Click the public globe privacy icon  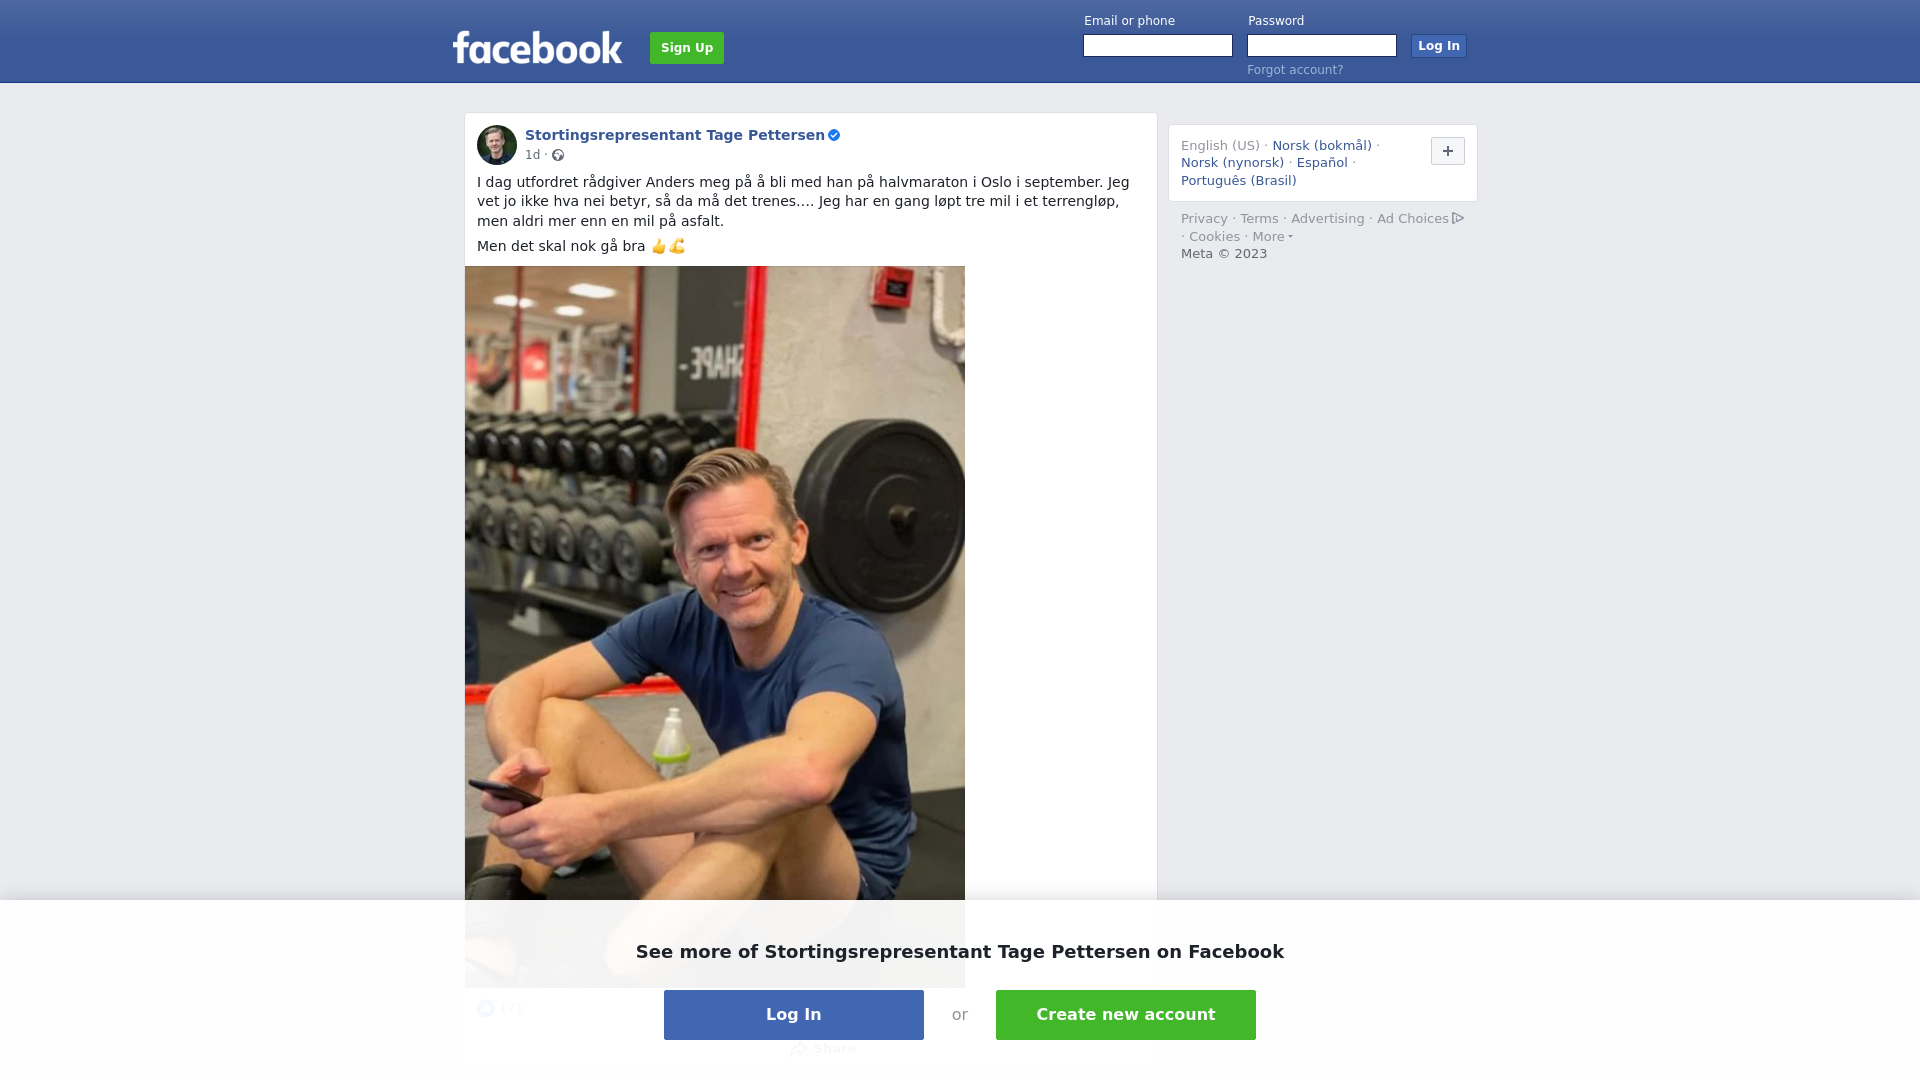click(558, 155)
